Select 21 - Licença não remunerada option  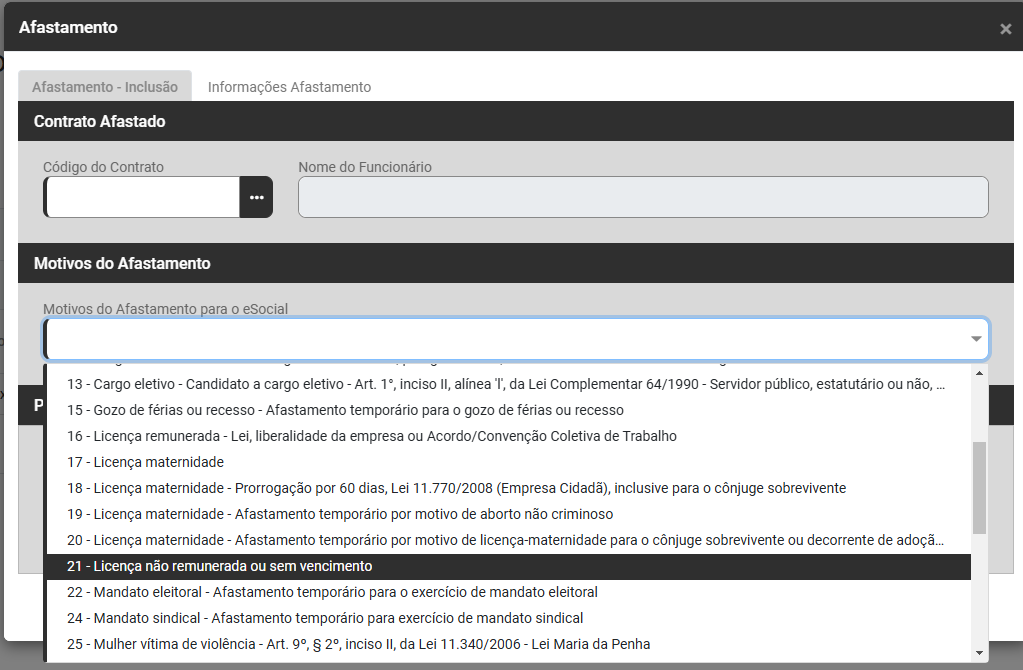coord(220,566)
